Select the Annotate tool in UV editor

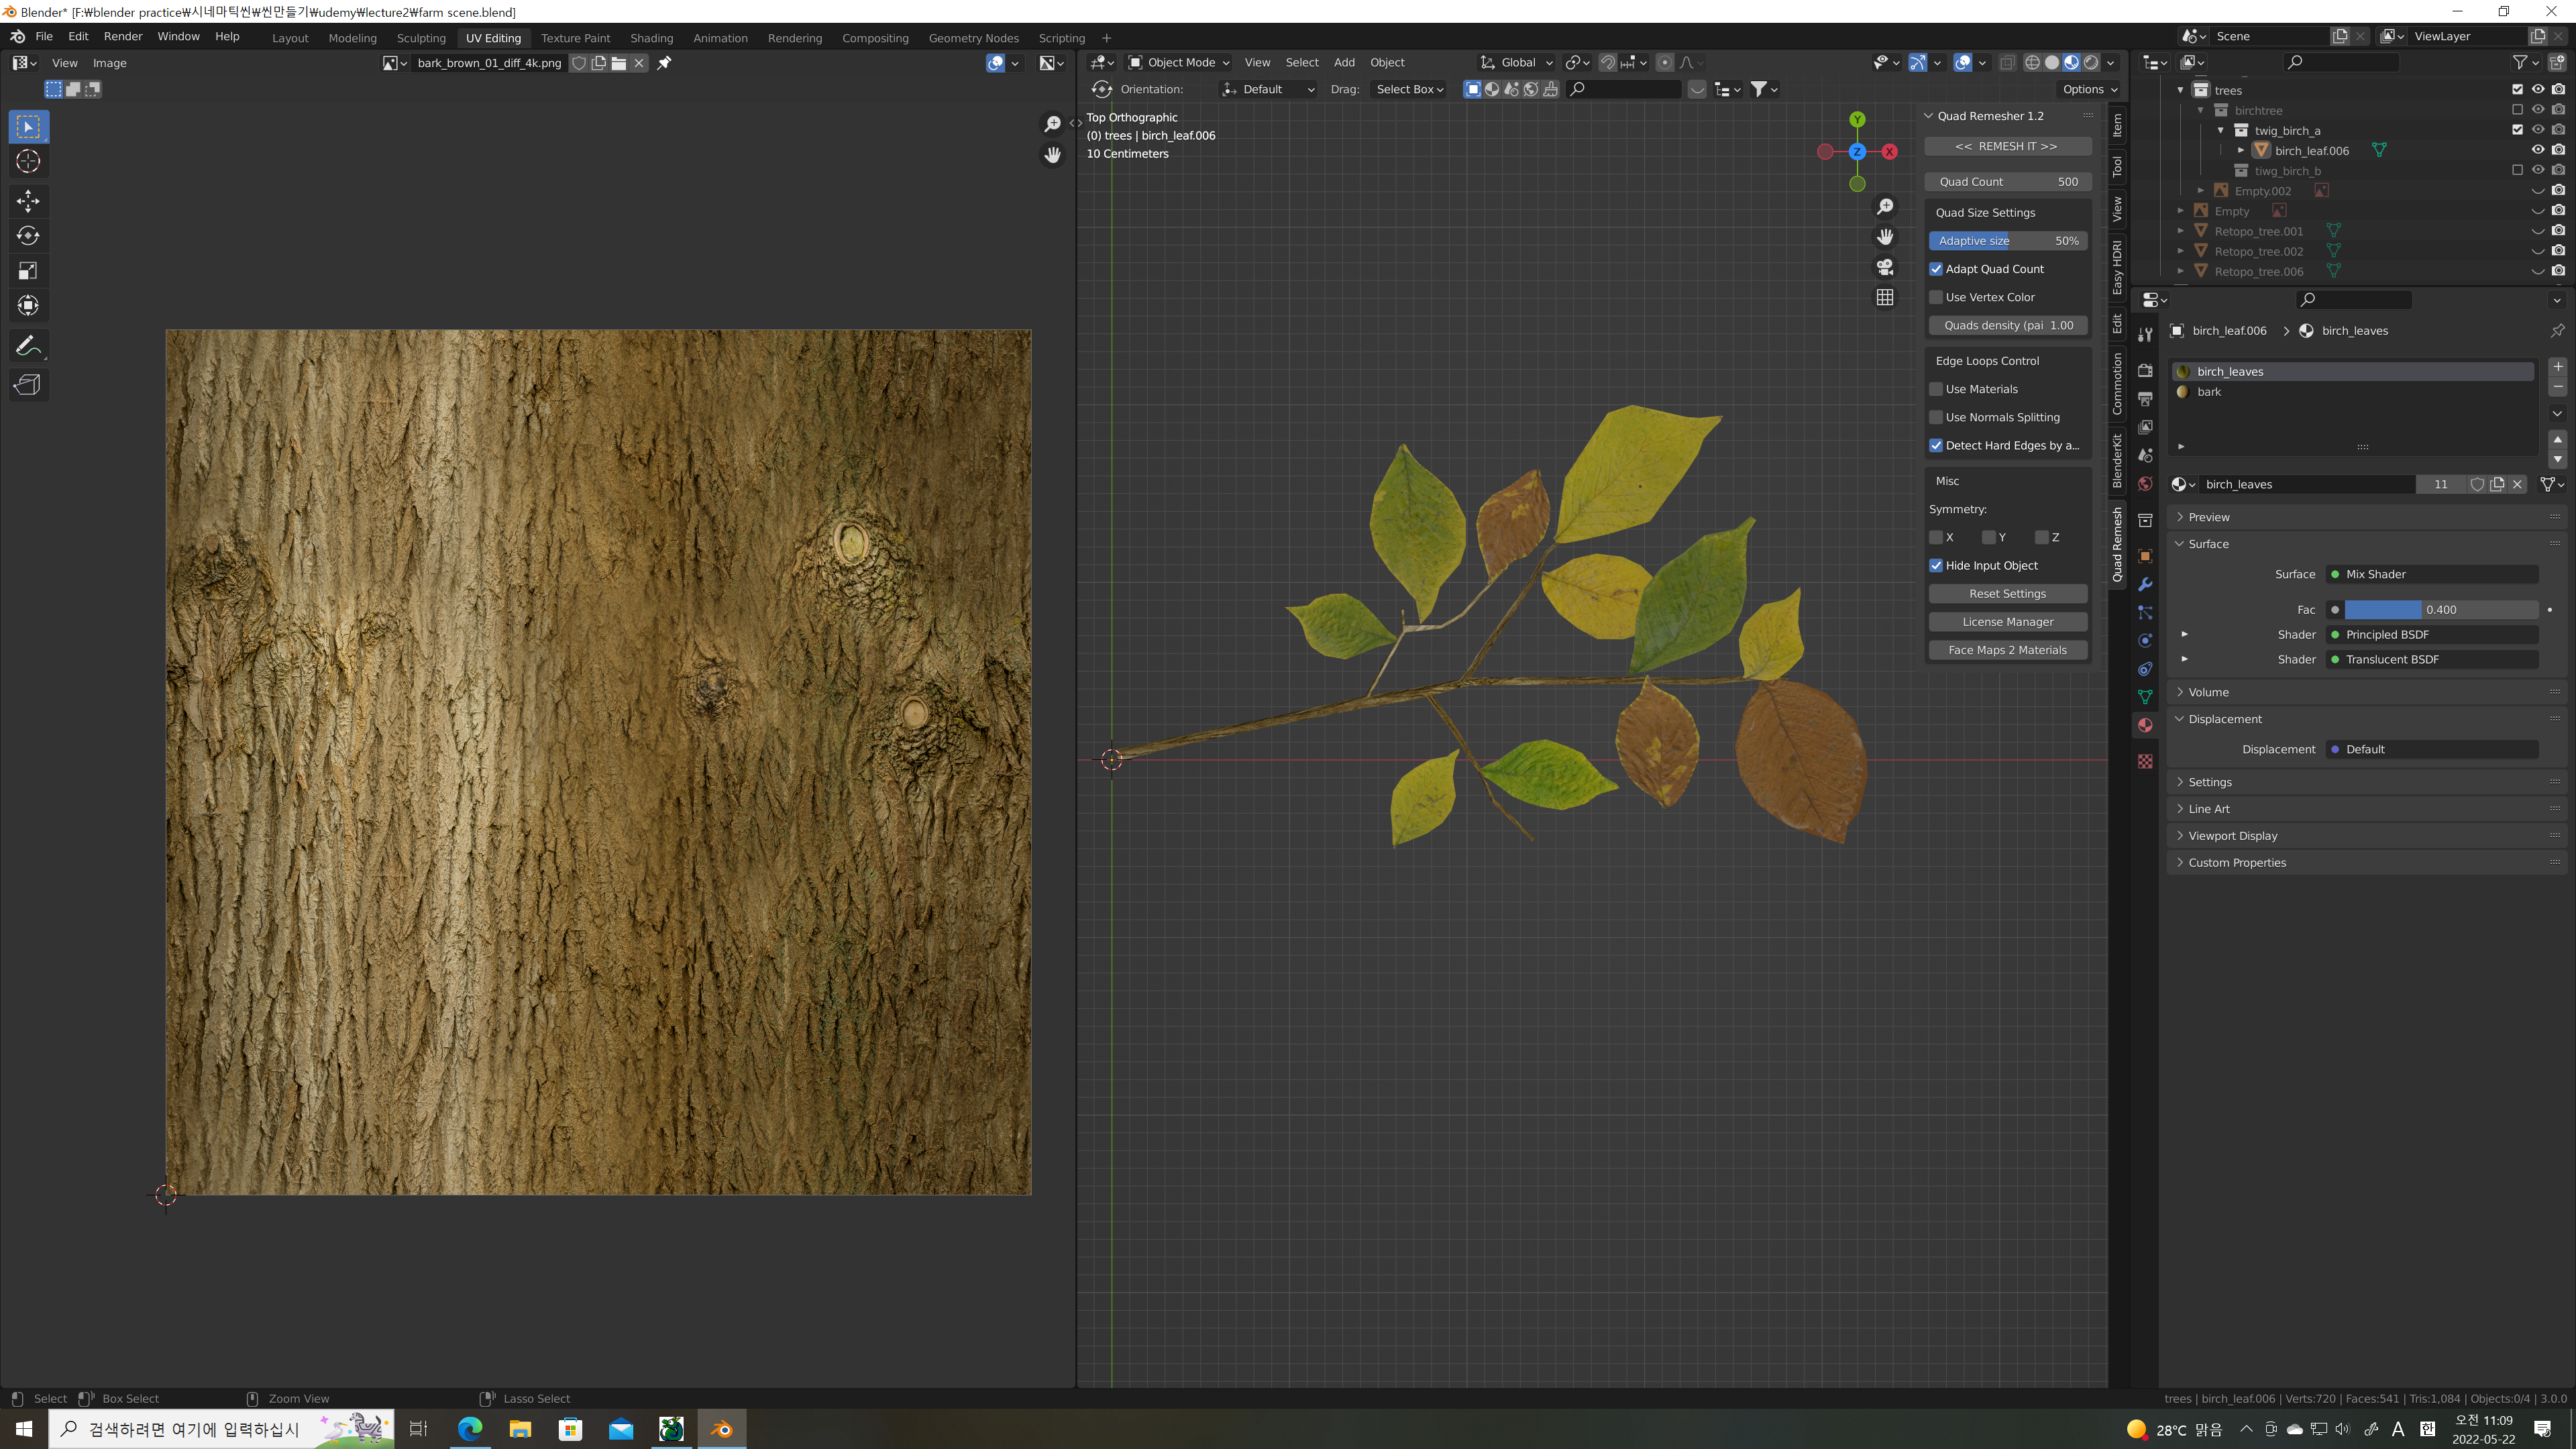[x=28, y=346]
